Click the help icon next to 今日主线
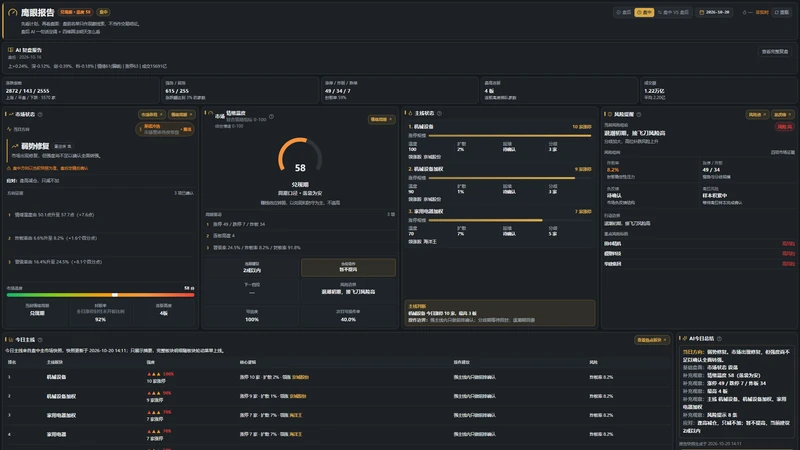Screen dimensions: 800x450 (40, 340)
